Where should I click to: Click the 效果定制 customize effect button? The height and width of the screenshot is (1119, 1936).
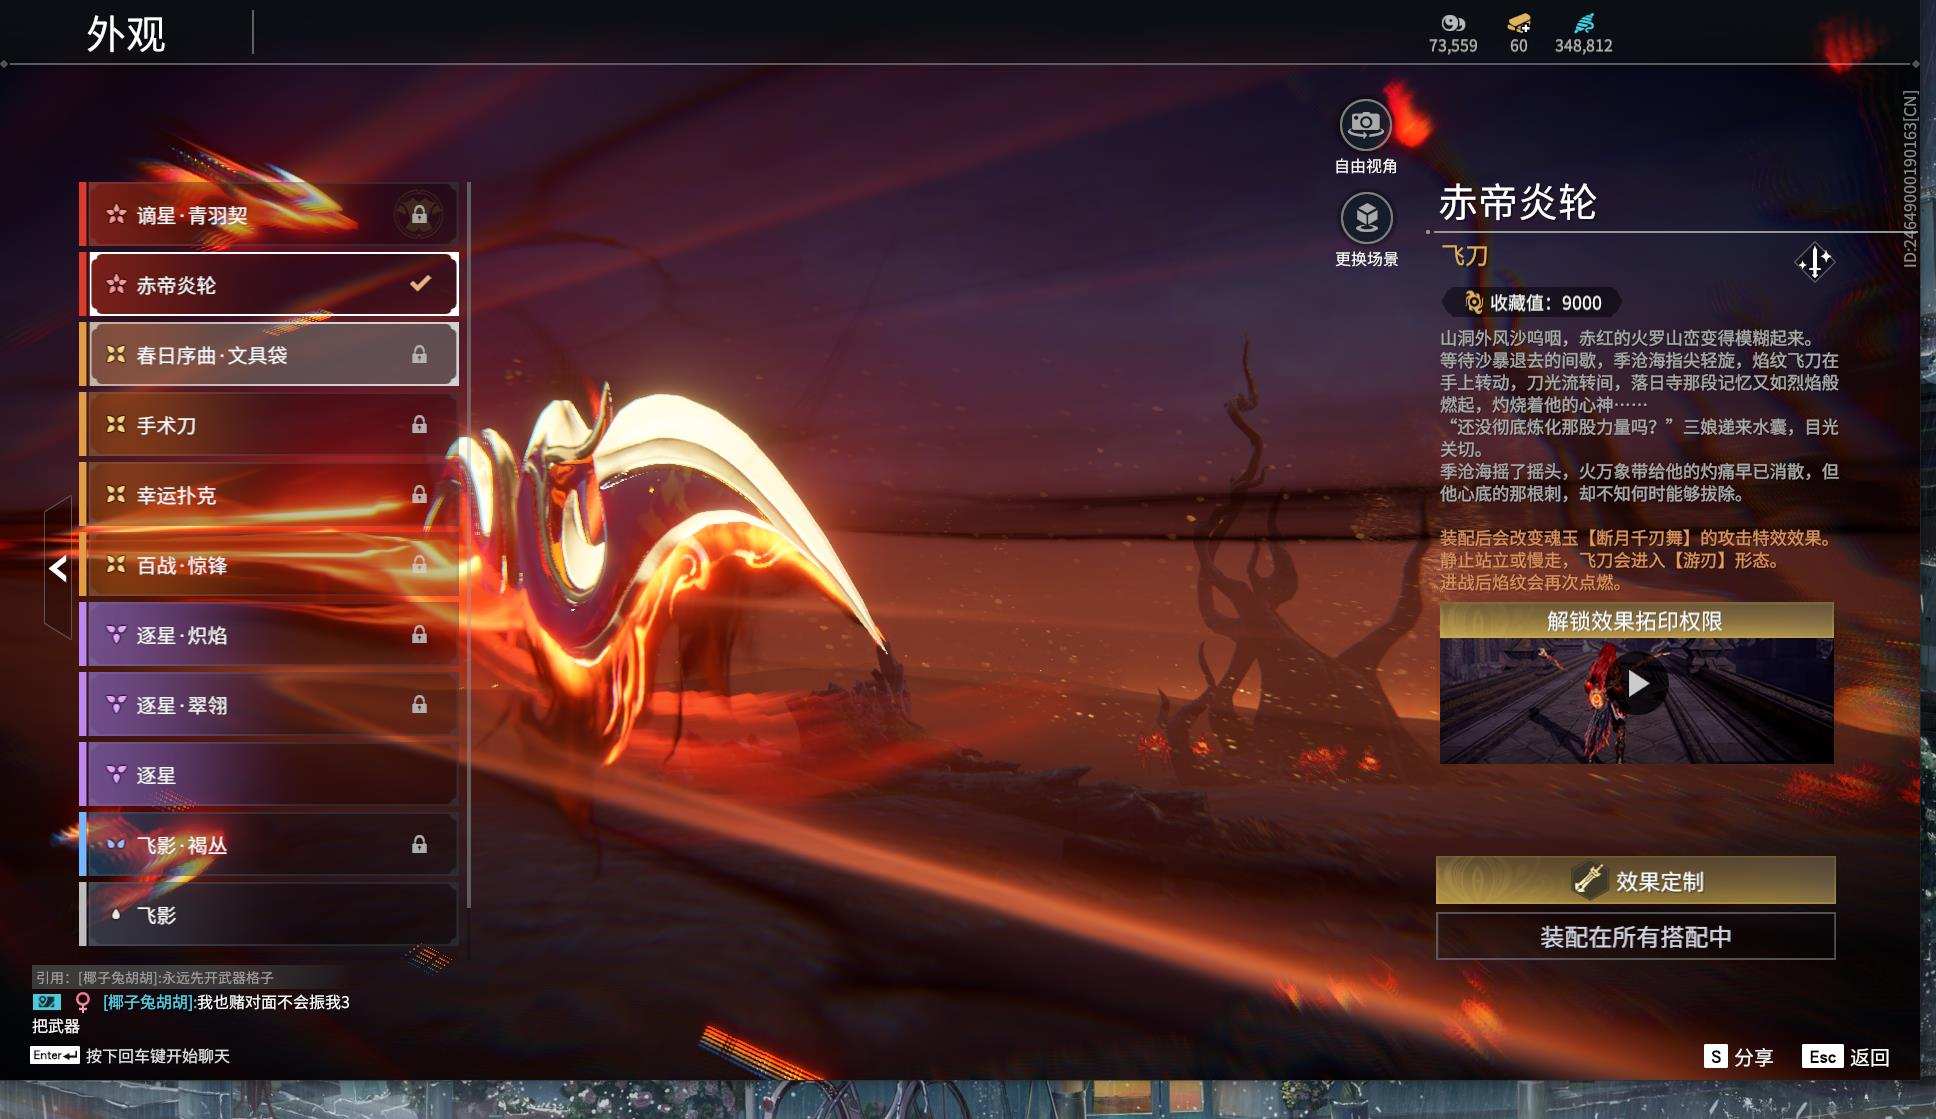coord(1636,881)
